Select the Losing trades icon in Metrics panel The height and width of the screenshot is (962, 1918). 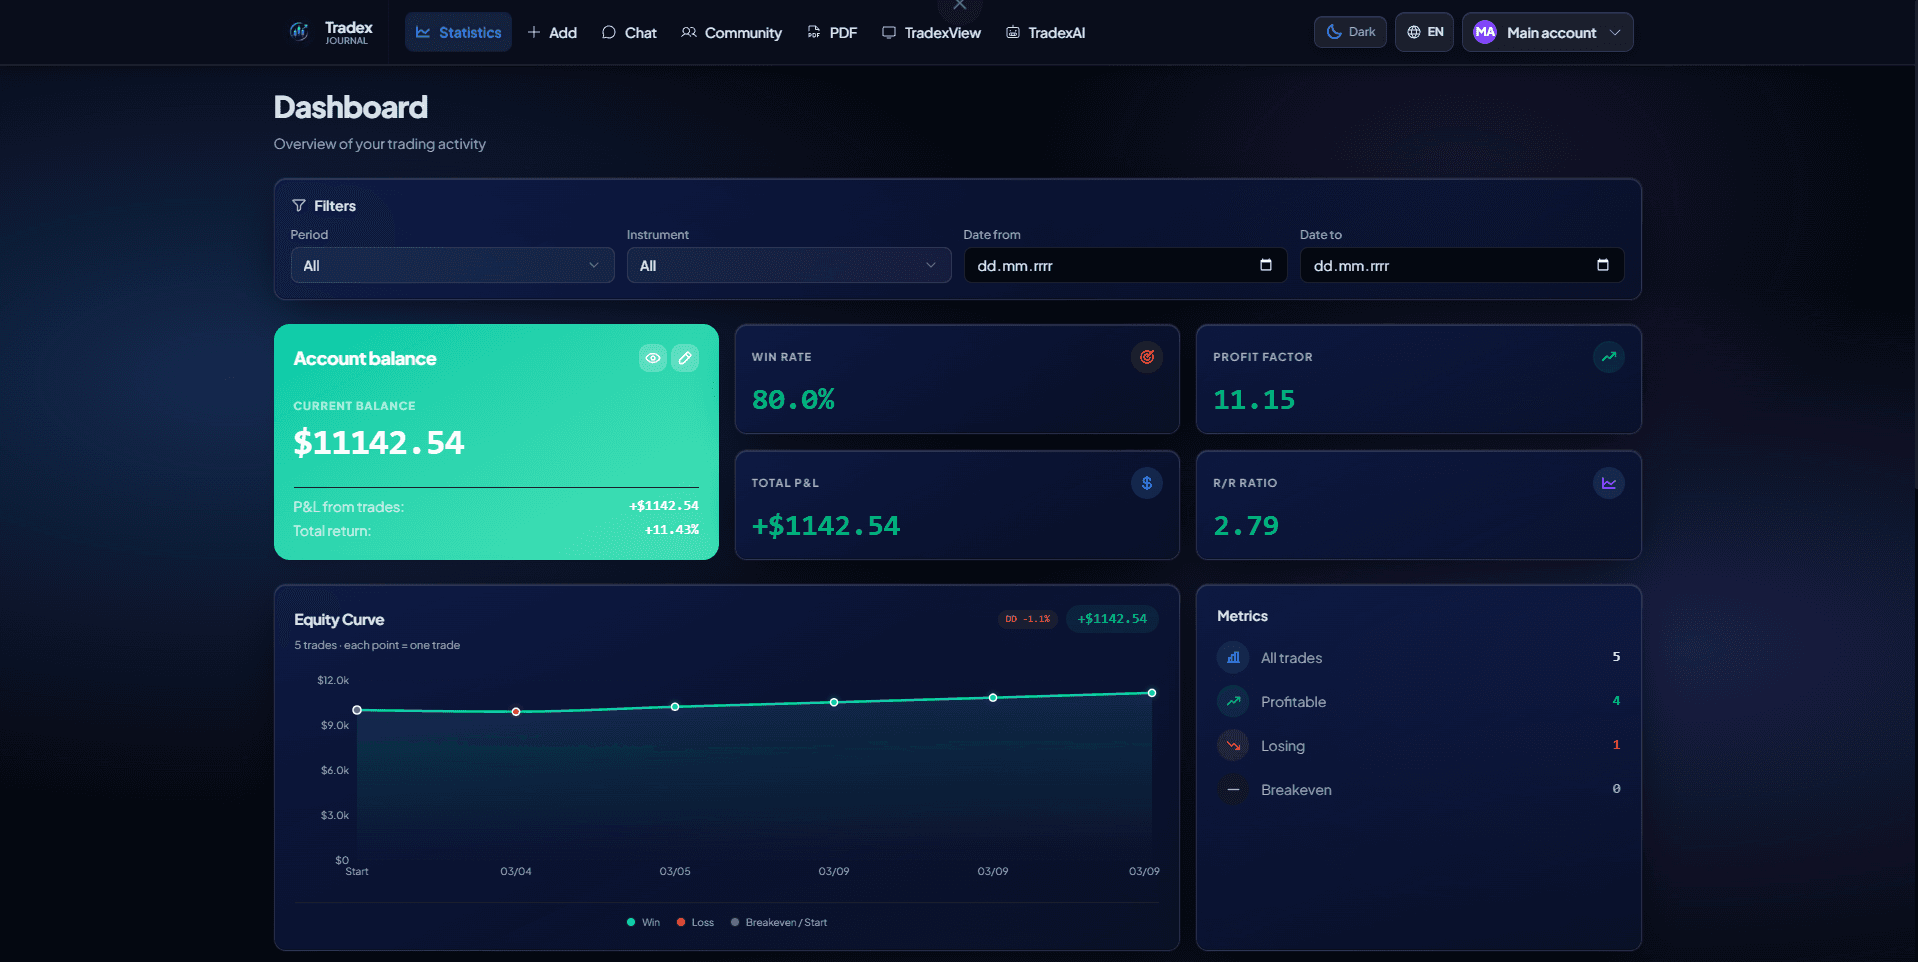click(1232, 745)
